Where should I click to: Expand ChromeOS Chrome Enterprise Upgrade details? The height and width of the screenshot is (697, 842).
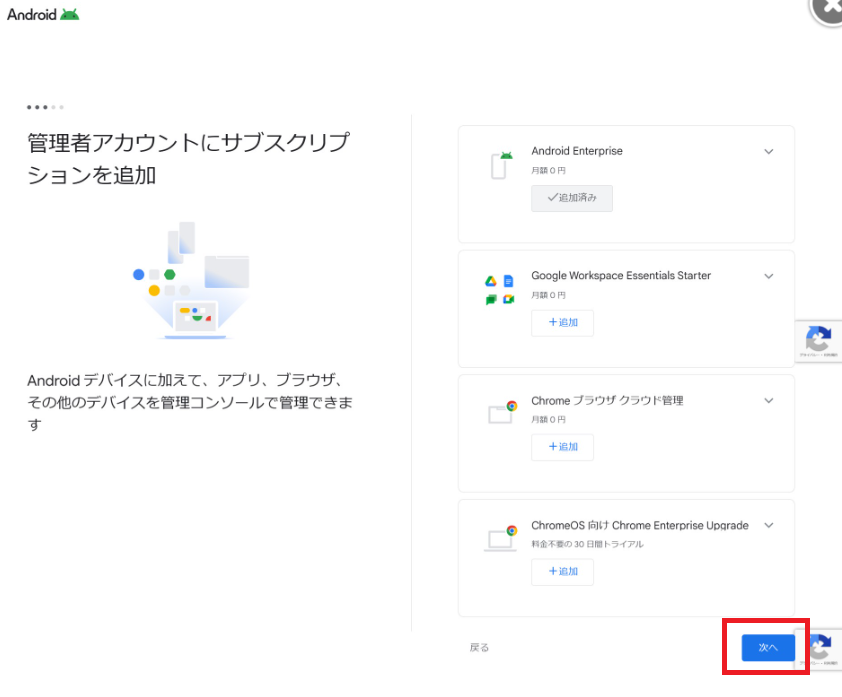tap(769, 525)
